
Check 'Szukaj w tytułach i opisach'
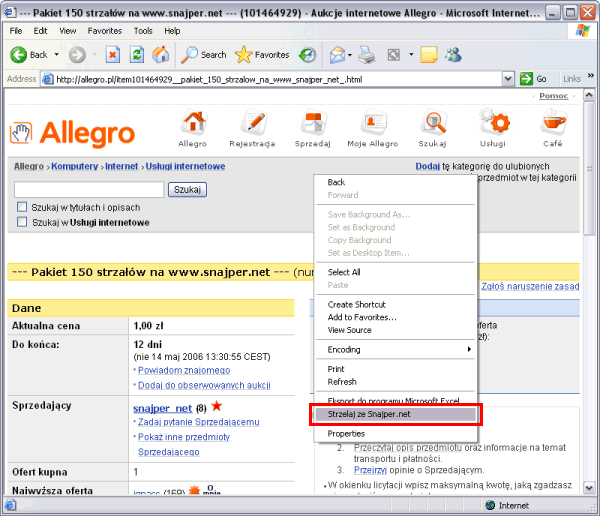(x=22, y=207)
